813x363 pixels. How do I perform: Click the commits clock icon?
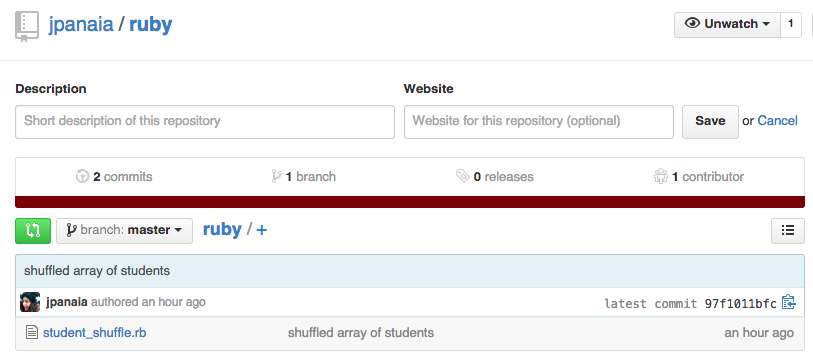82,176
